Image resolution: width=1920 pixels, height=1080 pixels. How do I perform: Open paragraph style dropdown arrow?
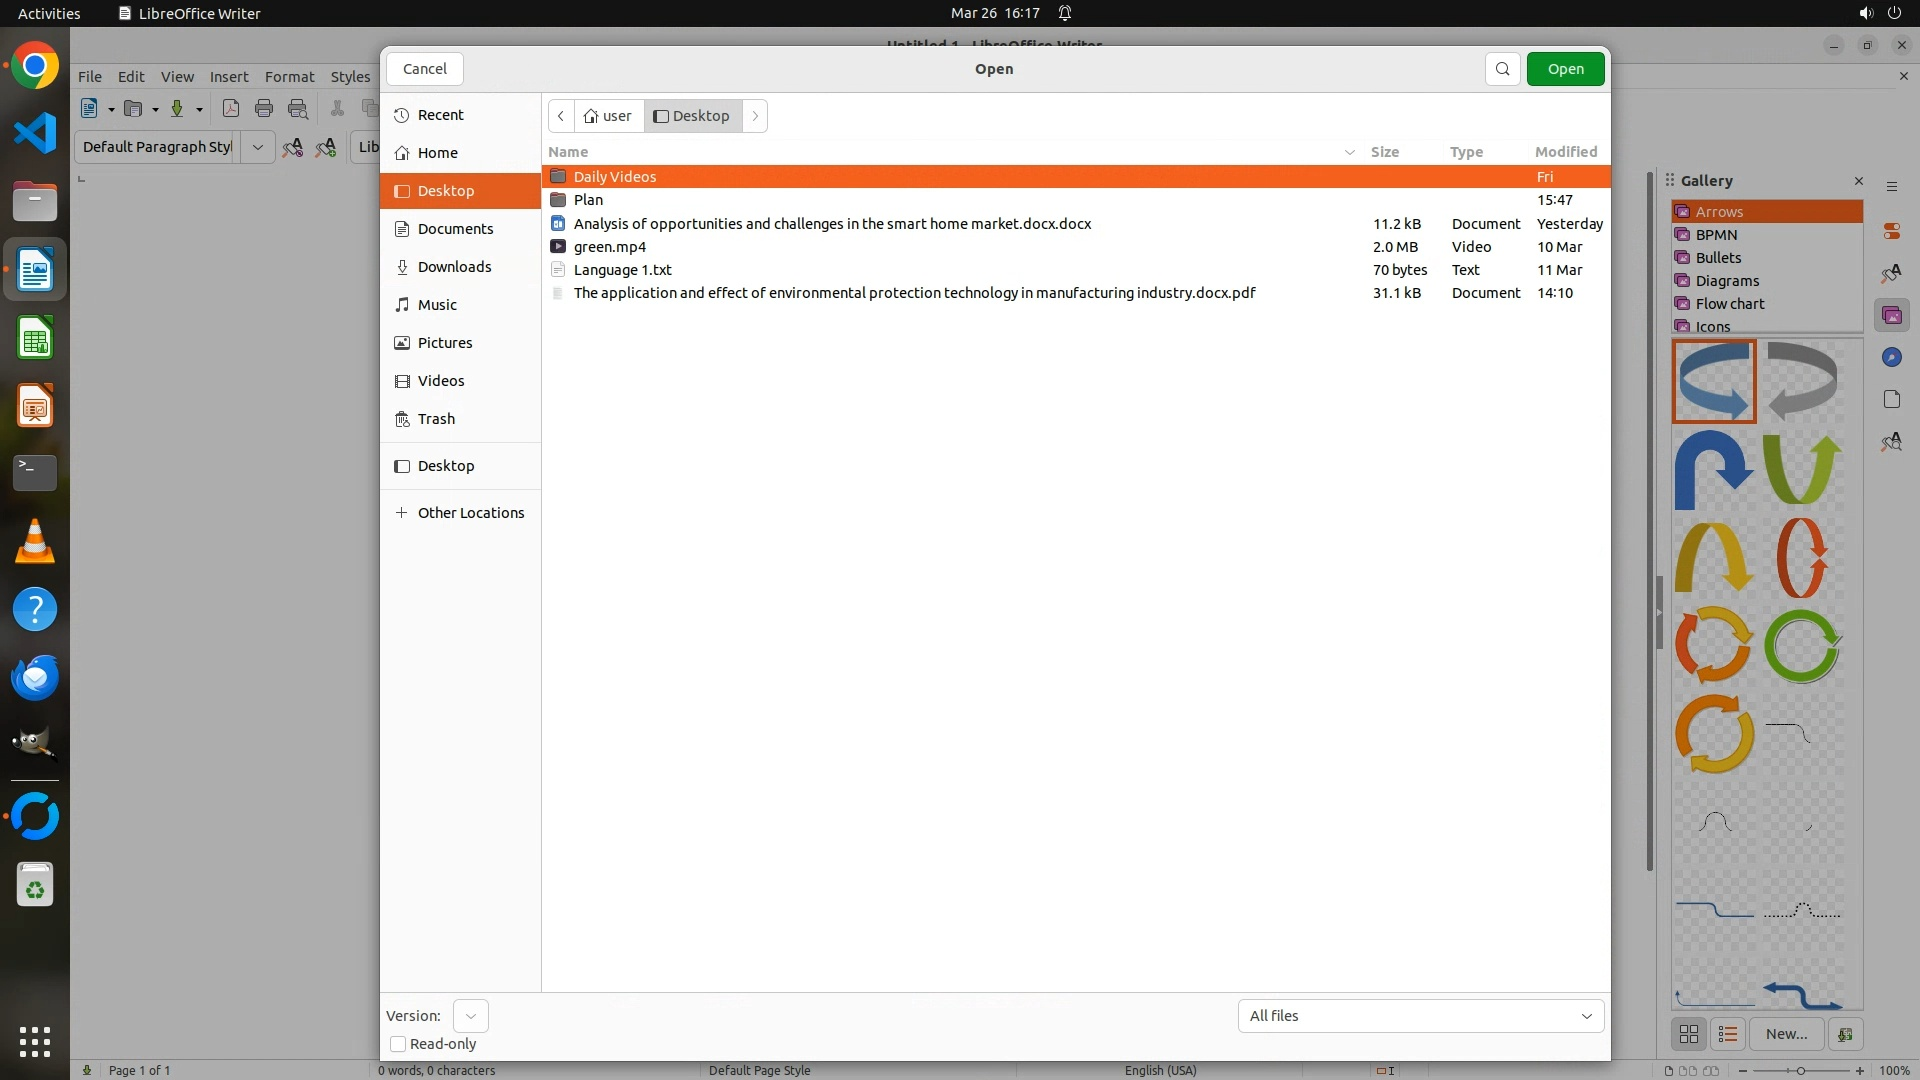[x=257, y=147]
